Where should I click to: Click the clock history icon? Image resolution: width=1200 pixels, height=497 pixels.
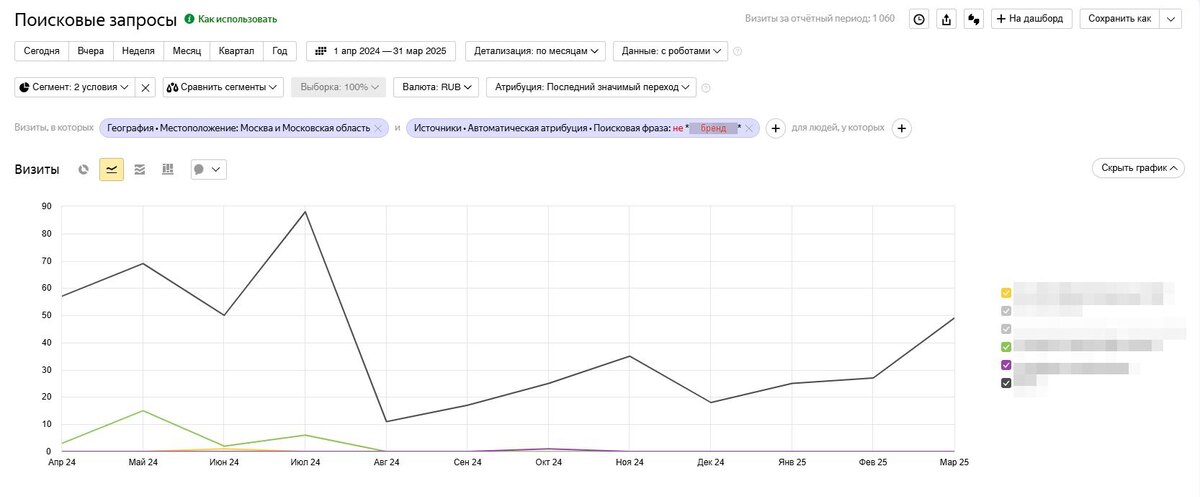coord(919,19)
